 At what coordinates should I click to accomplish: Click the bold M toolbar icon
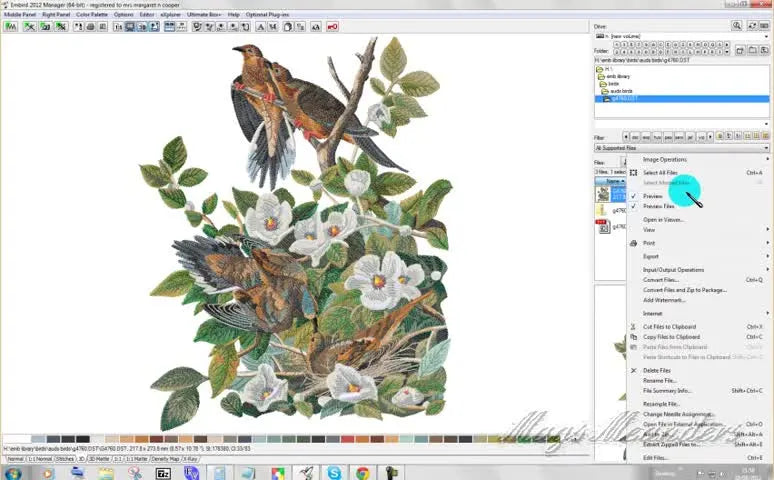[x=272, y=27]
